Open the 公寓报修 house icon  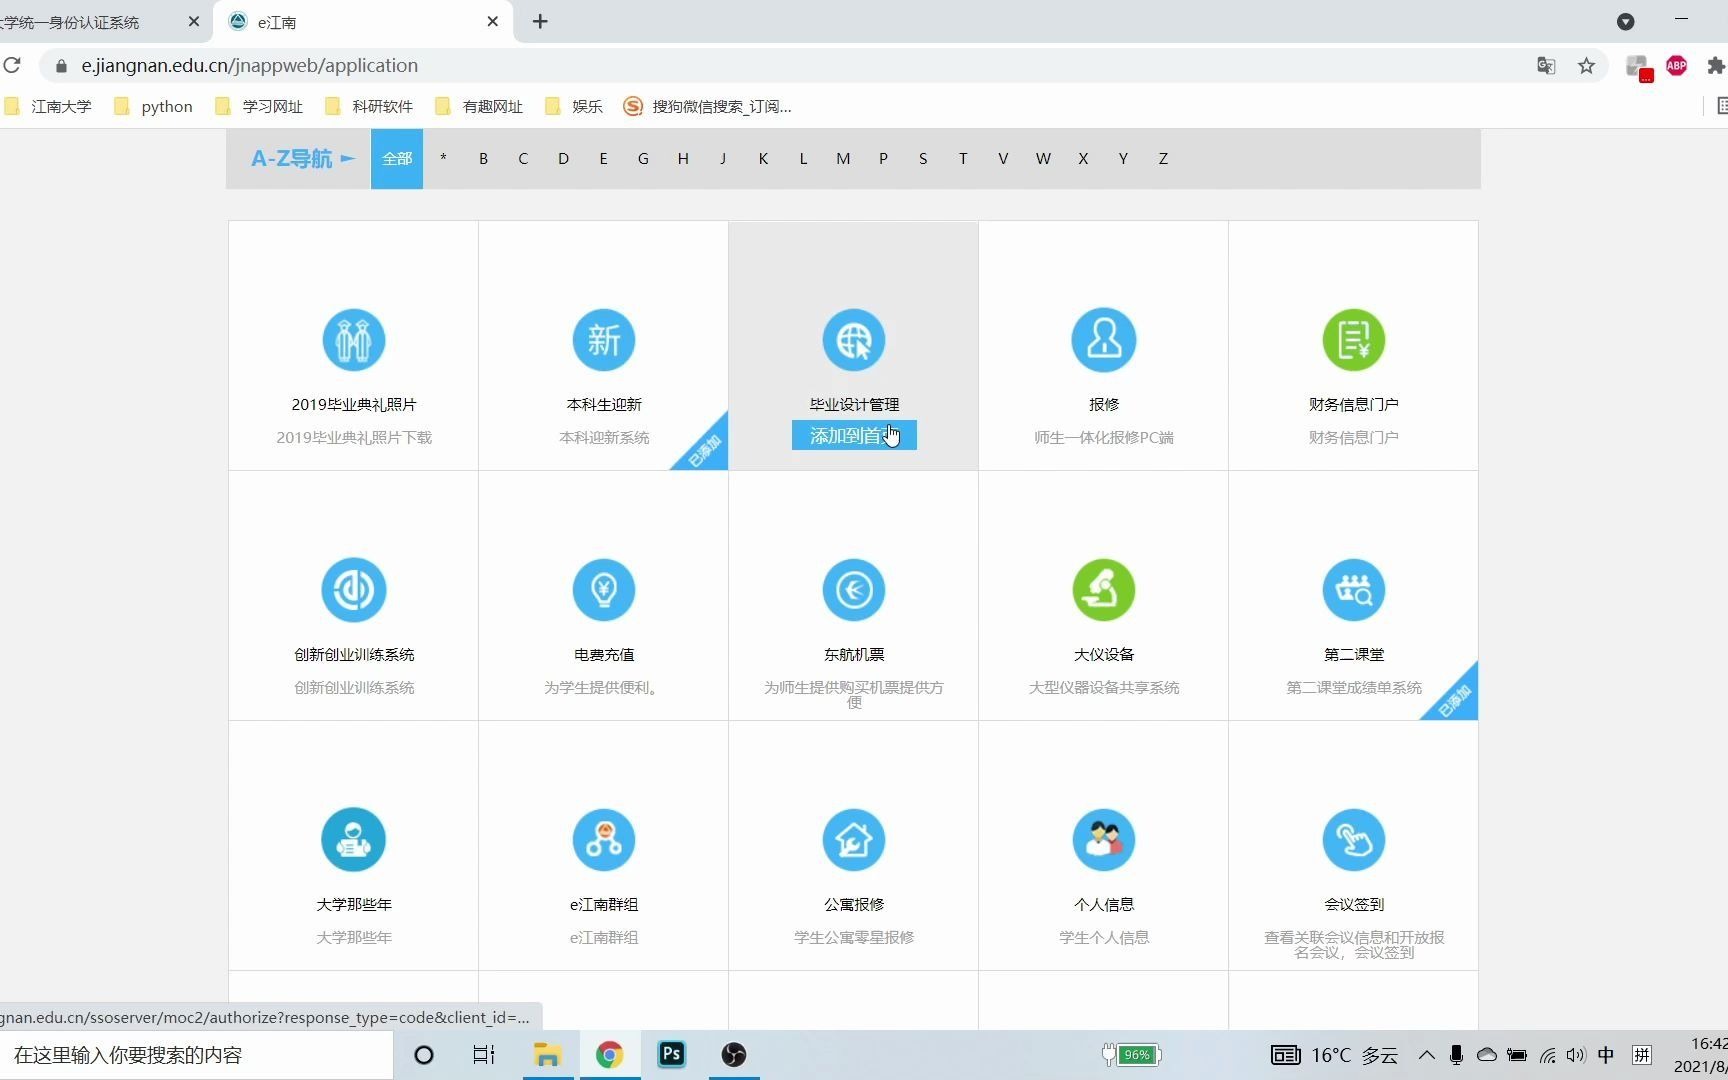pos(854,840)
